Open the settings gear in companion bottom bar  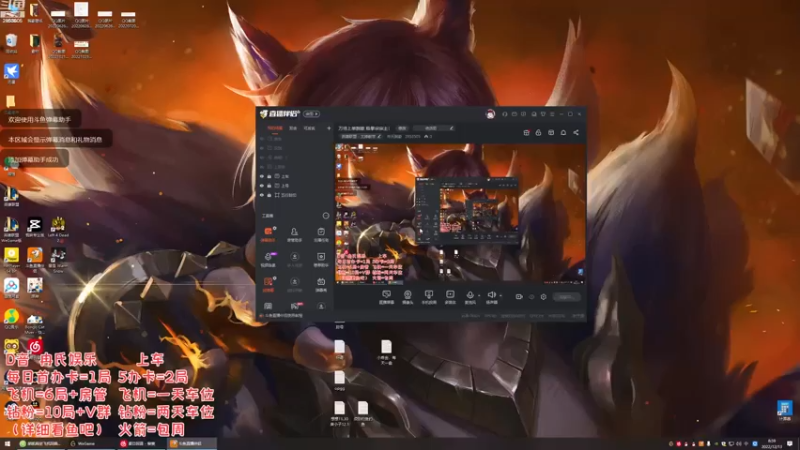(543, 297)
